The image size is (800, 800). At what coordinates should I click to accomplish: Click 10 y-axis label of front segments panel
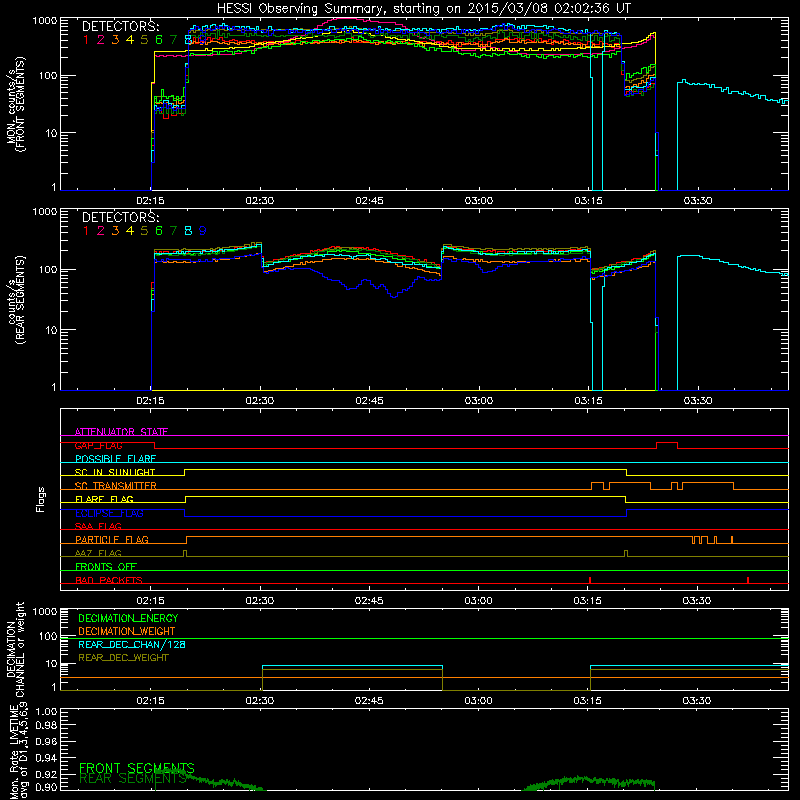coord(51,133)
